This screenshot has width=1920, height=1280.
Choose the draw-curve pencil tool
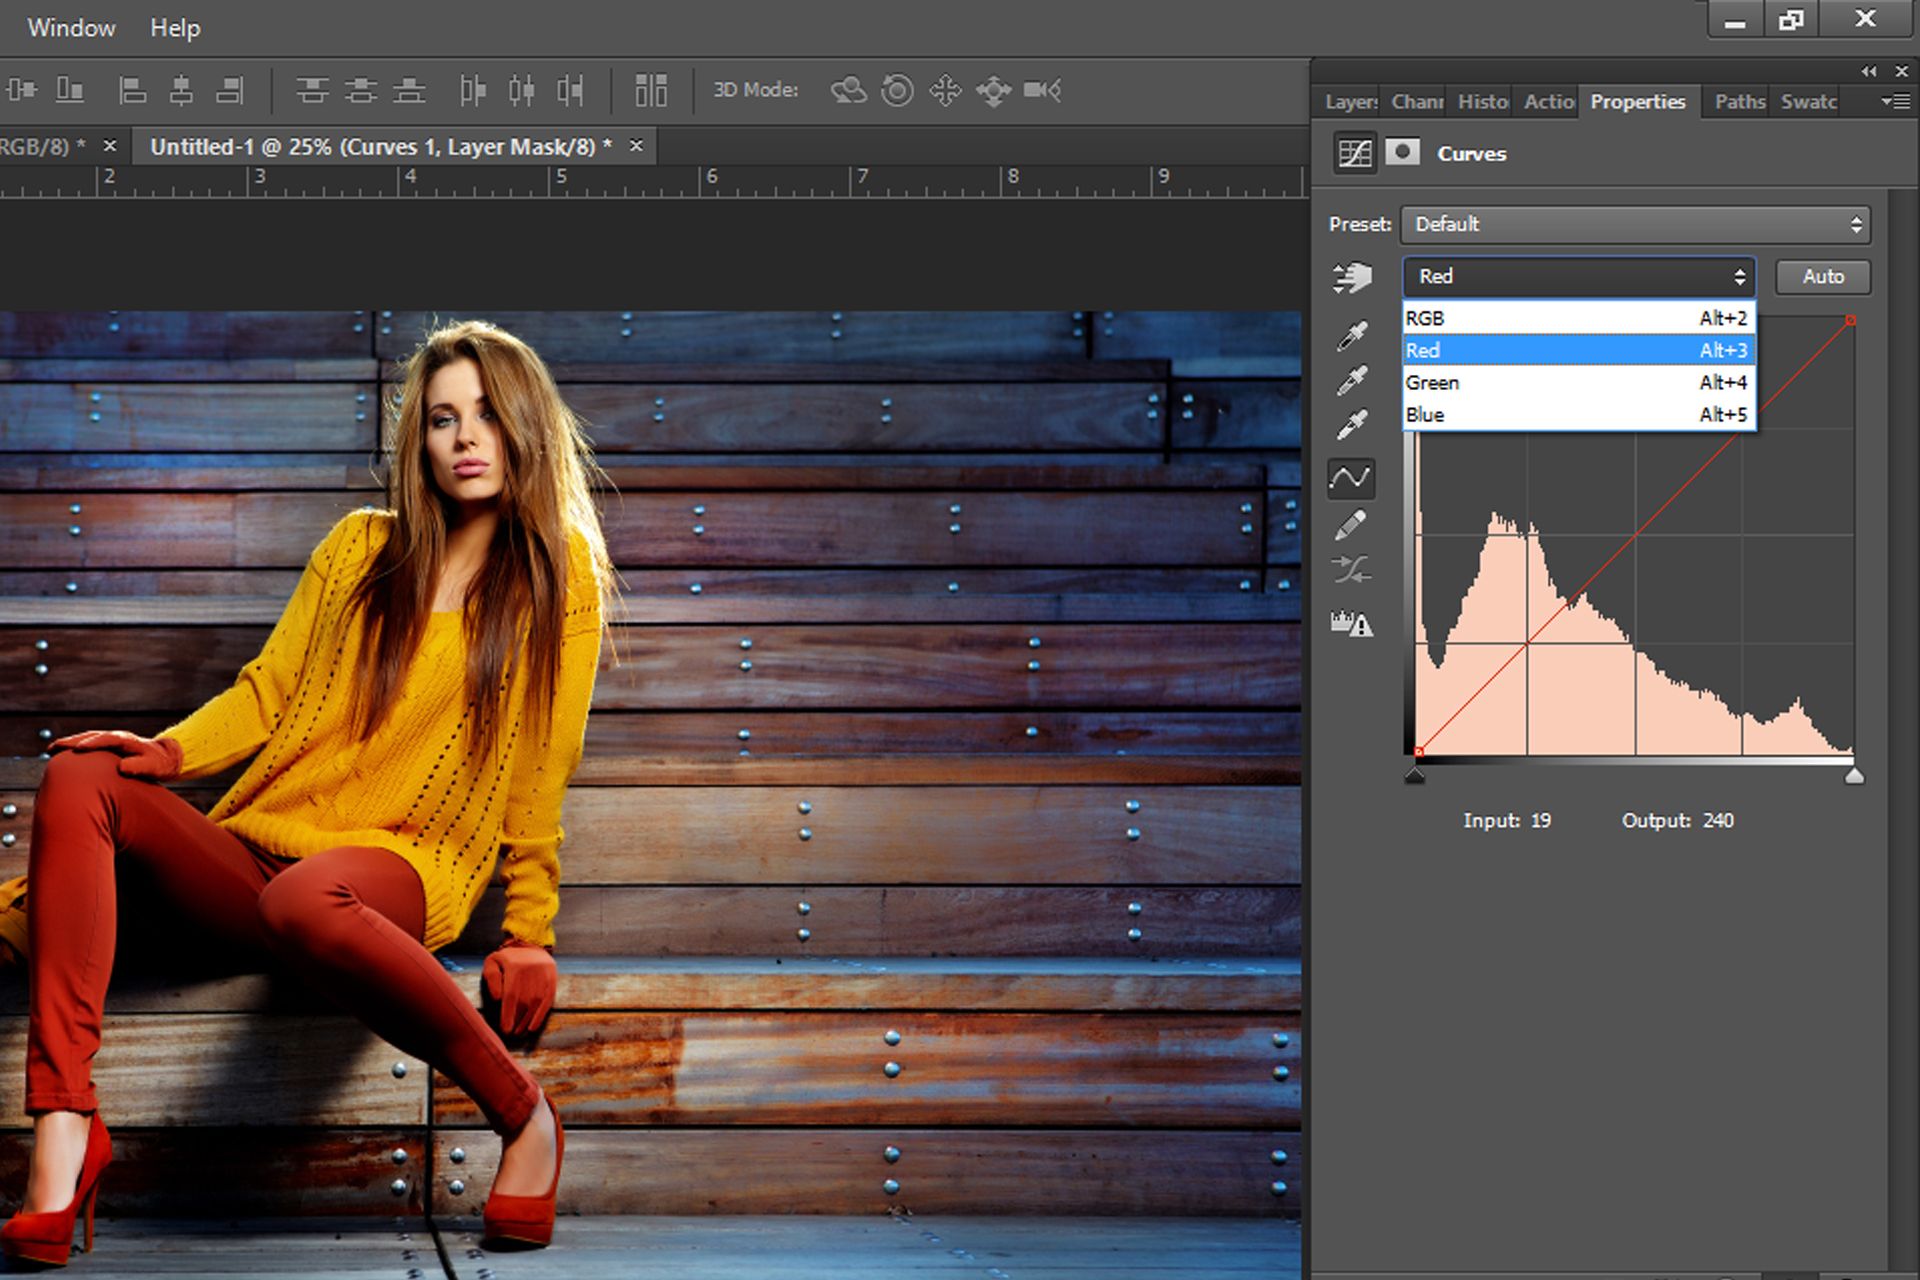(x=1350, y=524)
